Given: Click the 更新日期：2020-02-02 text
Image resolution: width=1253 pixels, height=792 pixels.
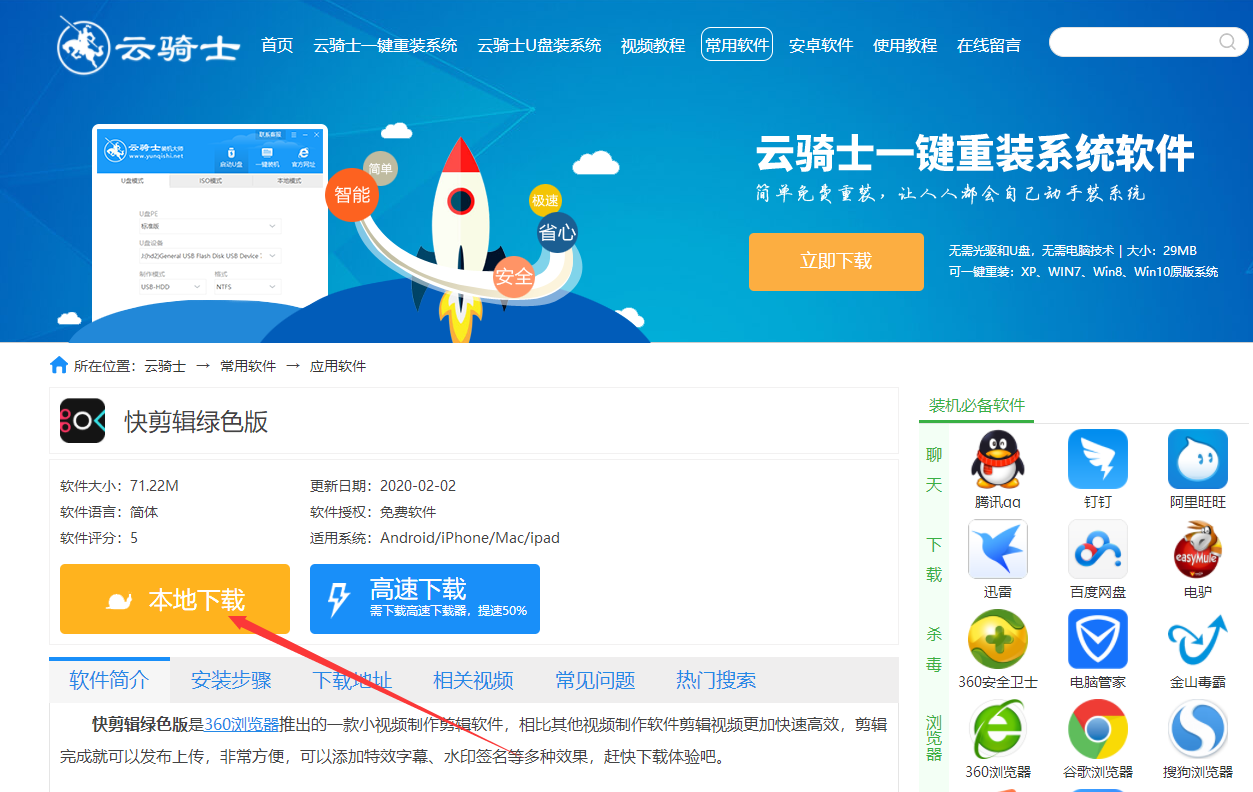Looking at the screenshot, I should pyautogui.click(x=383, y=486).
